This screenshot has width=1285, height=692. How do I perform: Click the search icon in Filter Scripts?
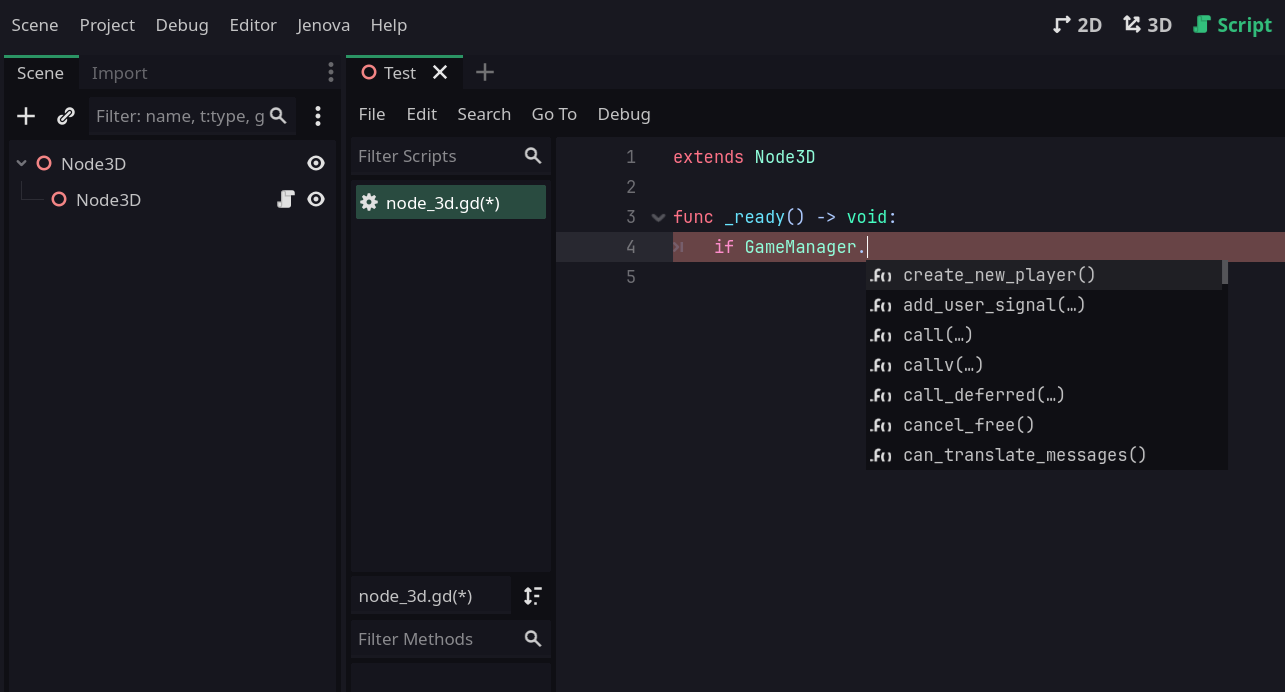533,156
